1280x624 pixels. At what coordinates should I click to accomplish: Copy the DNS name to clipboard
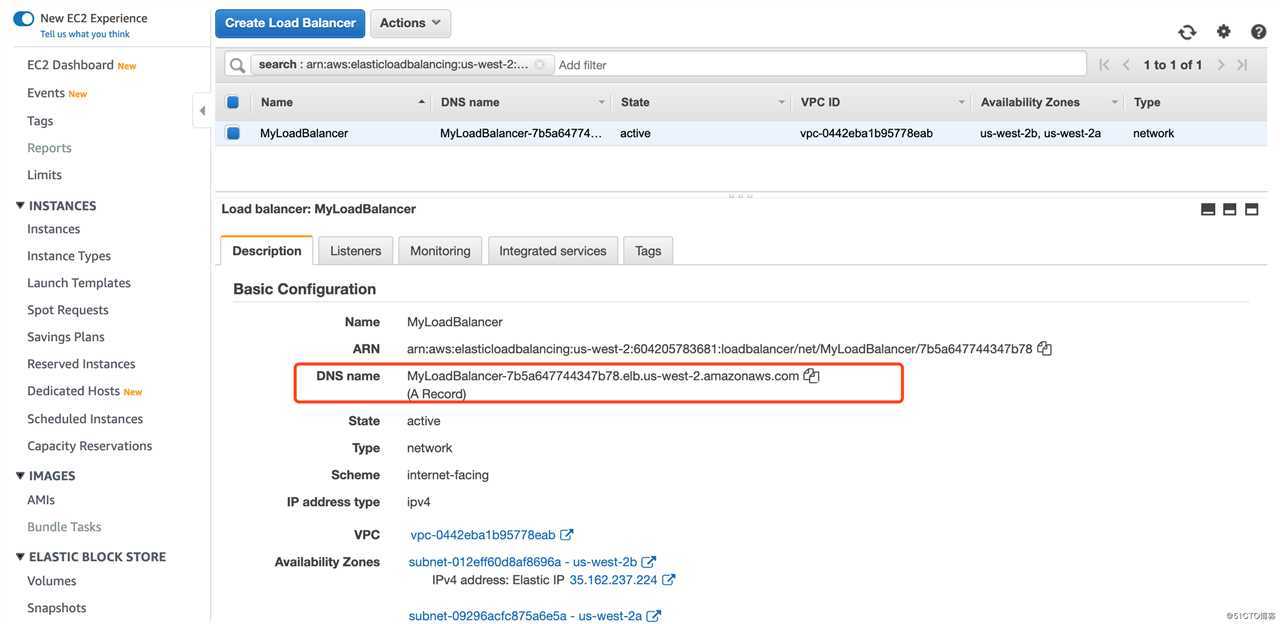point(811,376)
